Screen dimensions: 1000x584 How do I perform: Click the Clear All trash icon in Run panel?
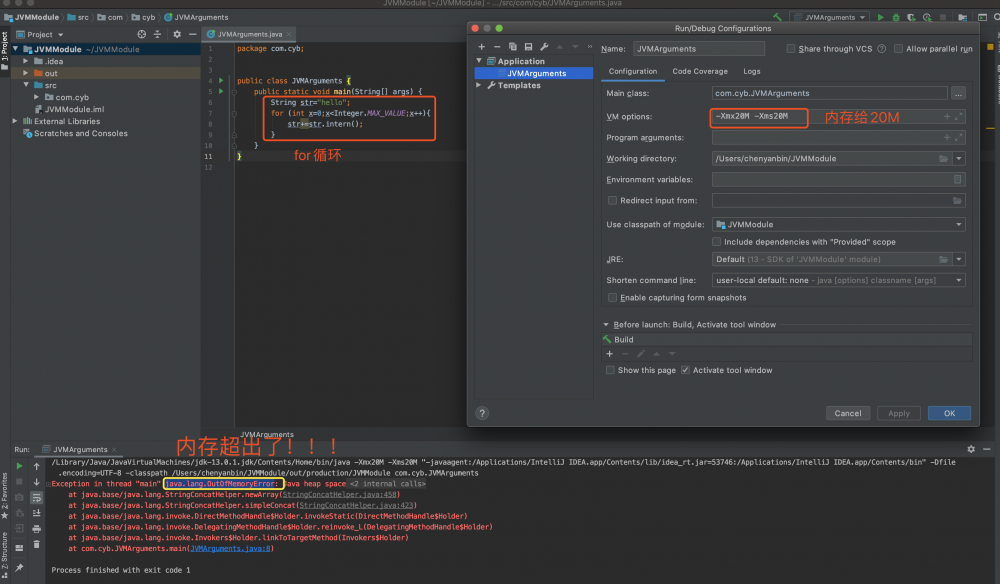pyautogui.click(x=37, y=544)
